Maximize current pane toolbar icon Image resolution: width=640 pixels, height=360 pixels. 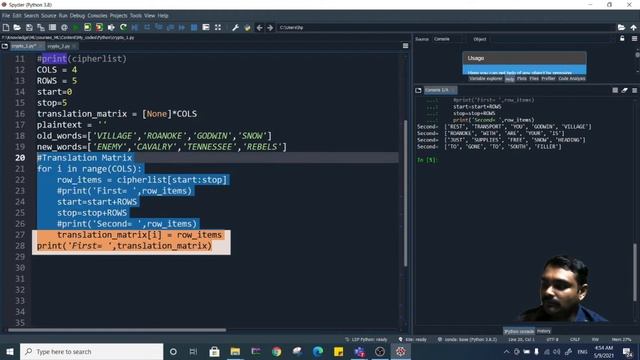218,27
